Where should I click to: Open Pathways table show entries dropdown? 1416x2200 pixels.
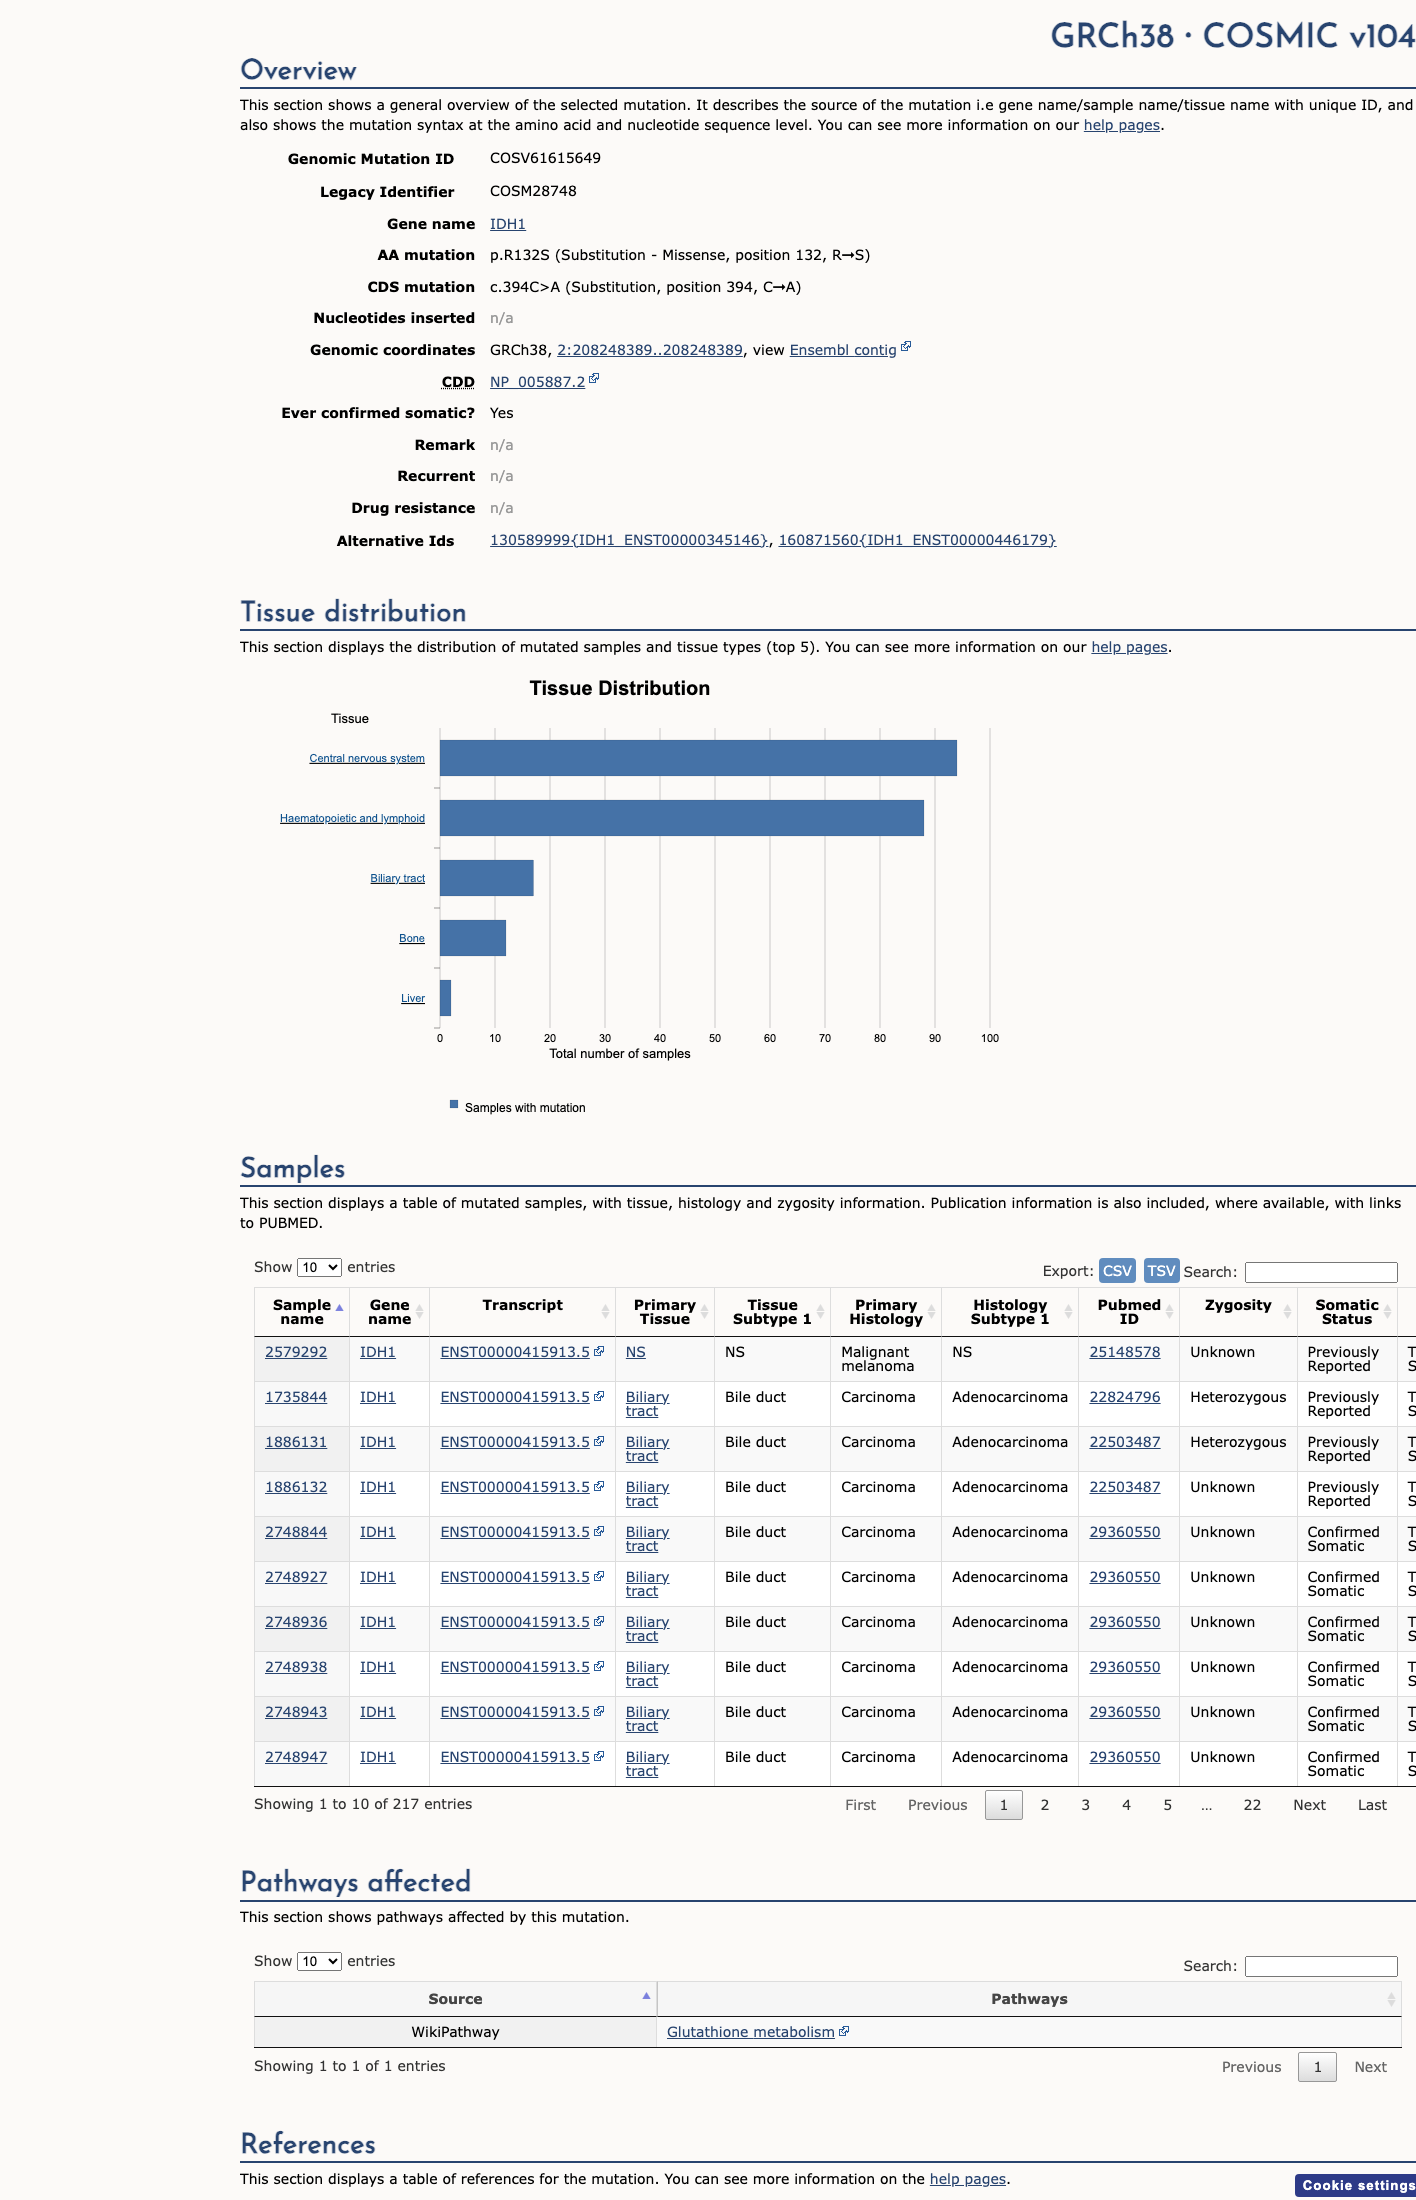pos(319,1961)
